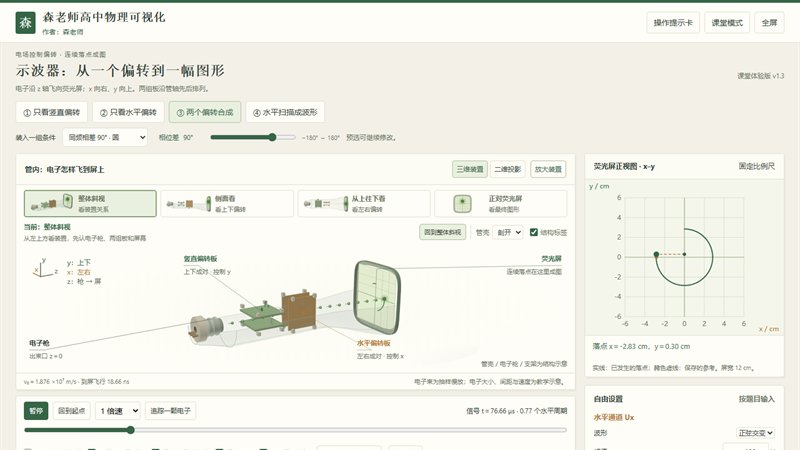The height and width of the screenshot is (450, 800).
Task: Click the 暂停 pause button
Action: 36,411
